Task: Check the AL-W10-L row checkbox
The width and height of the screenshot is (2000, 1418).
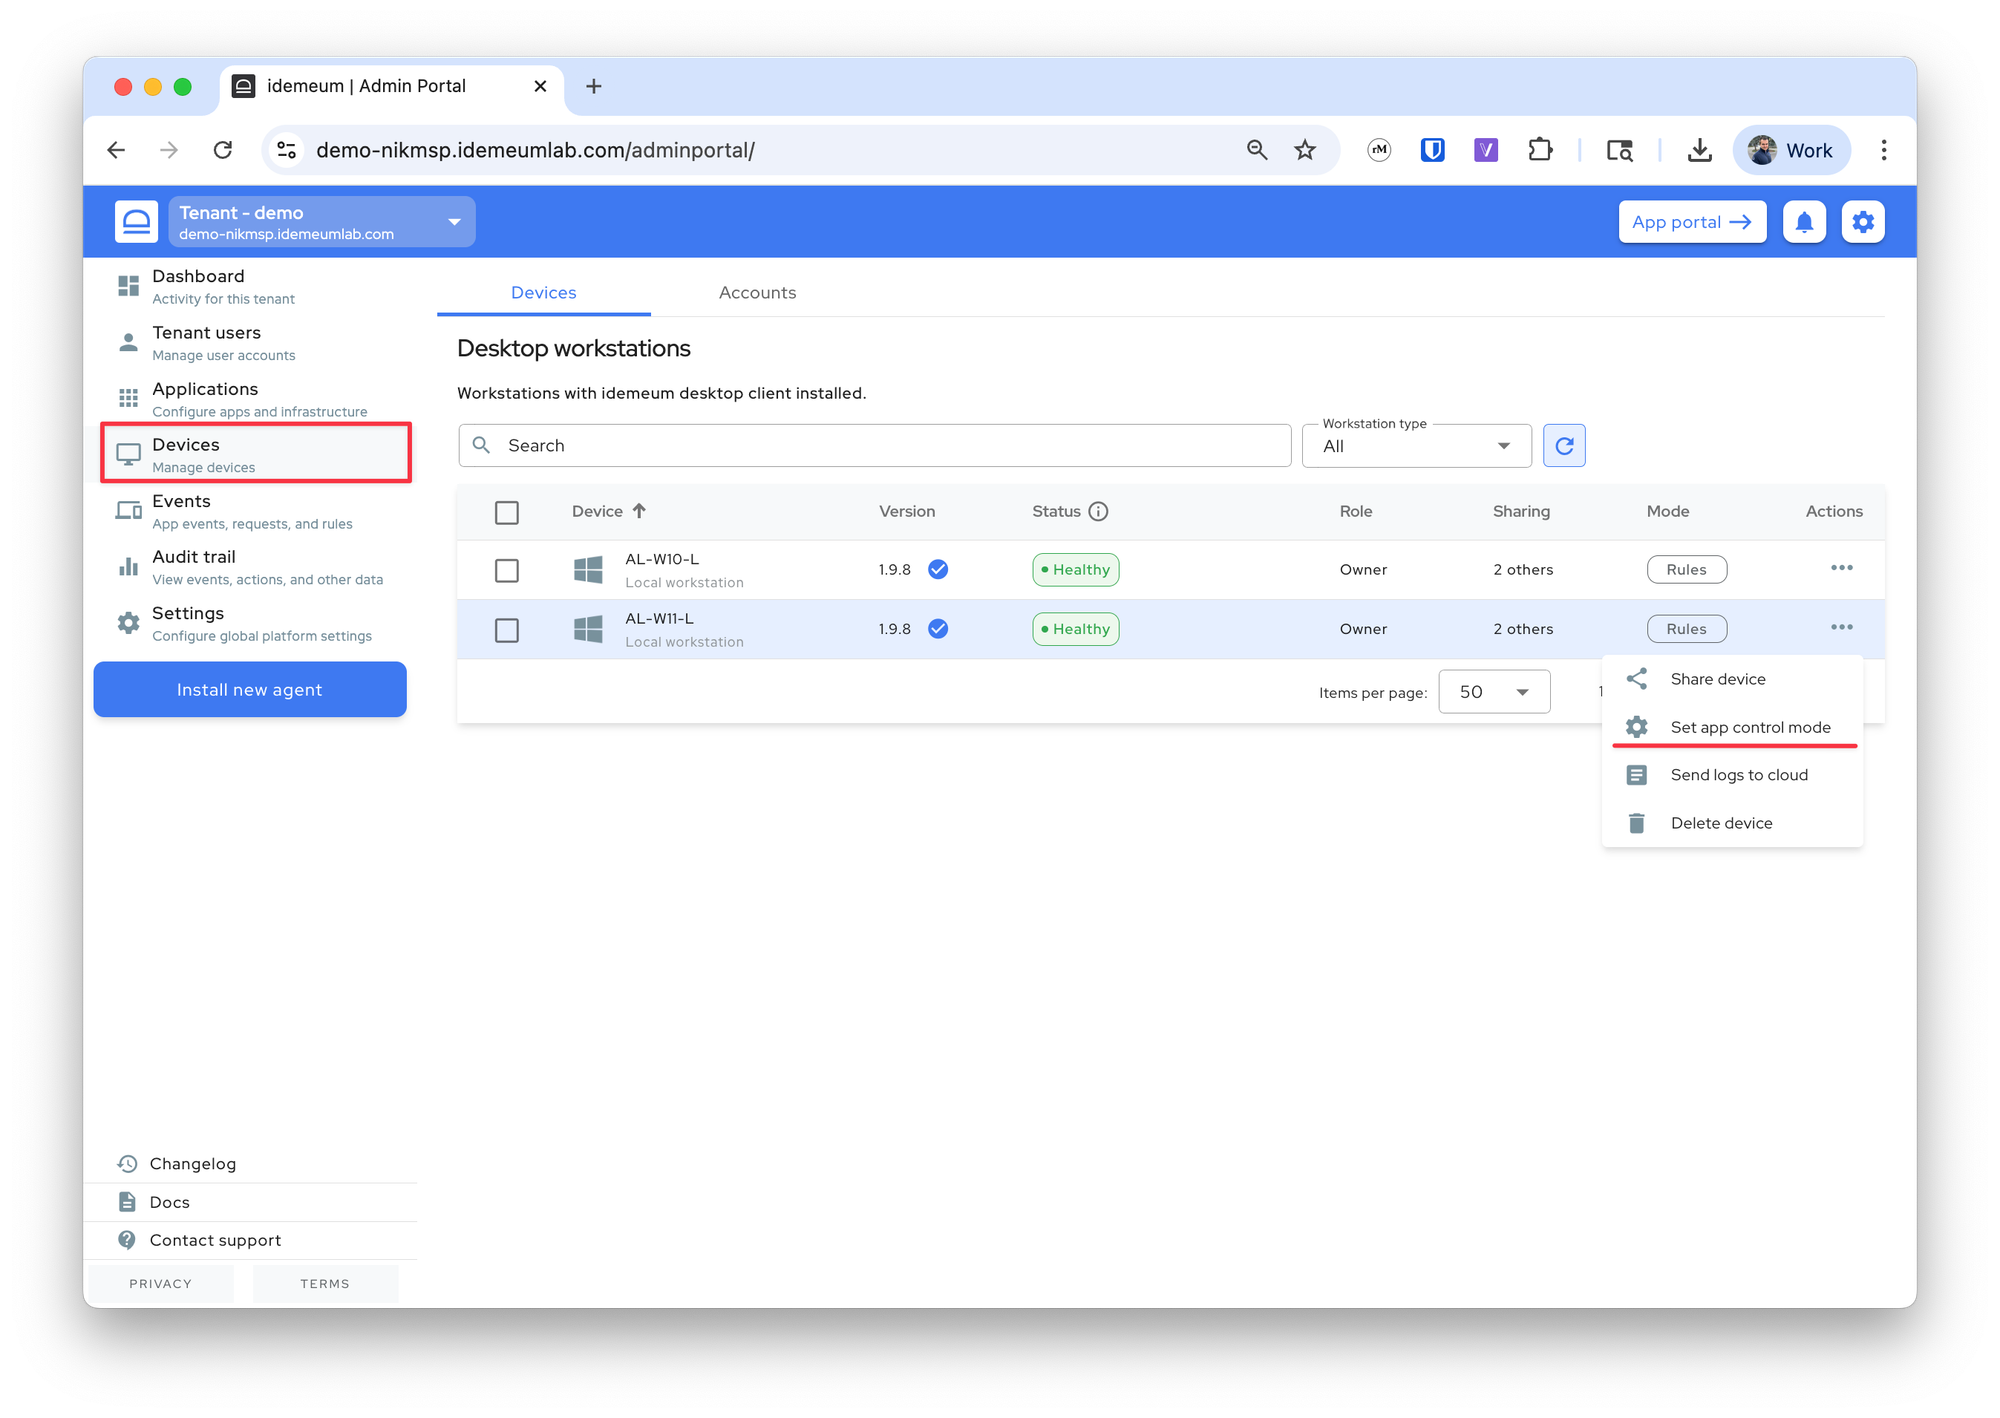Action: point(507,570)
